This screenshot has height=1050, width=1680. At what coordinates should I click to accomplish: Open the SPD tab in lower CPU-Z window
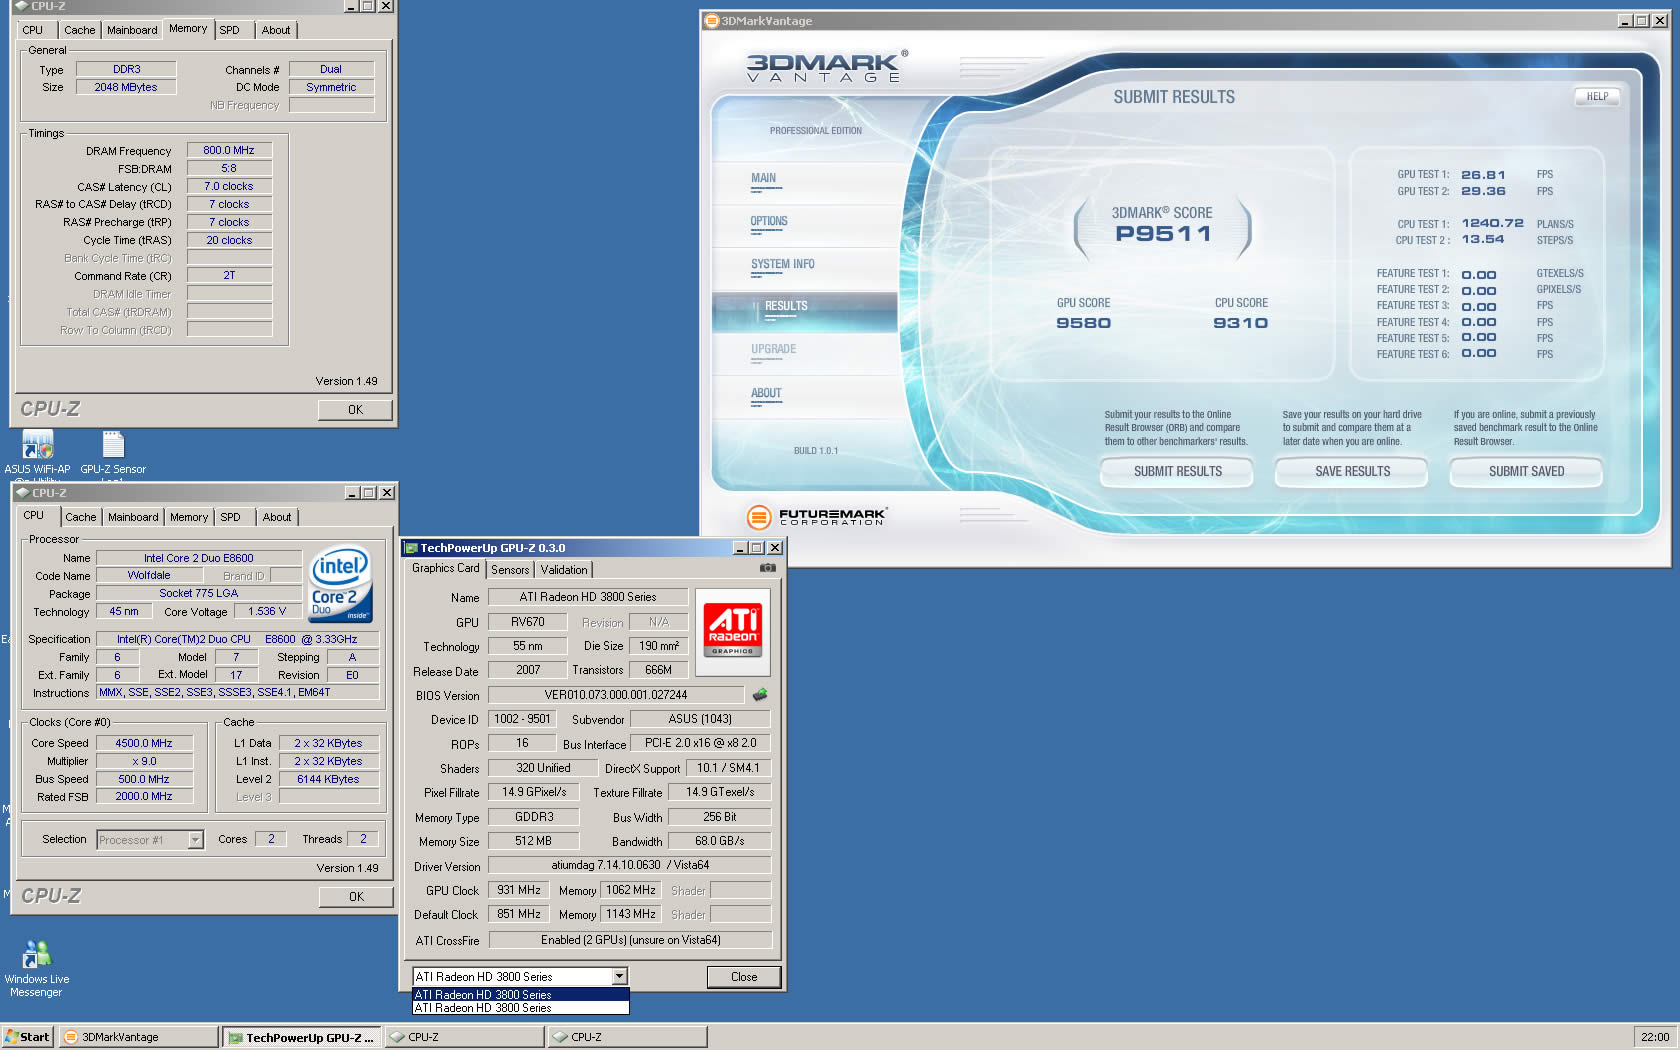pyautogui.click(x=231, y=517)
